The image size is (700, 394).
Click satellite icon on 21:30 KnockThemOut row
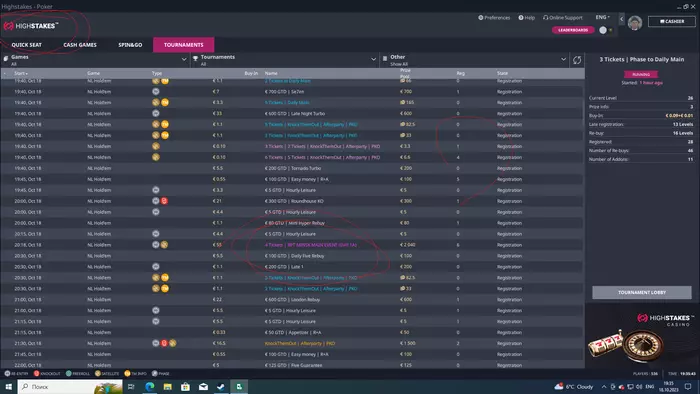coord(173,343)
